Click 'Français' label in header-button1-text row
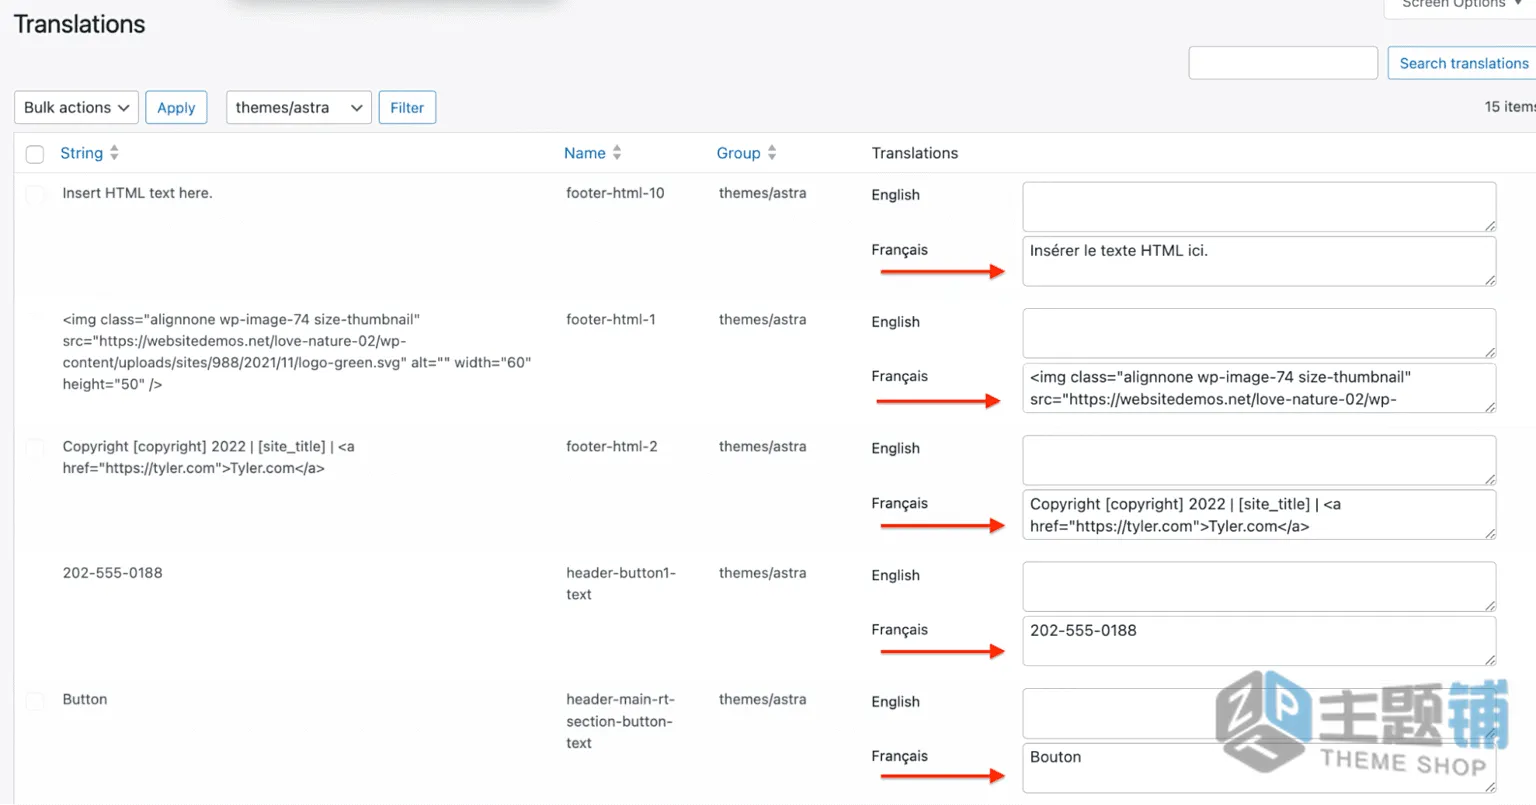This screenshot has width=1536, height=805. coord(899,630)
